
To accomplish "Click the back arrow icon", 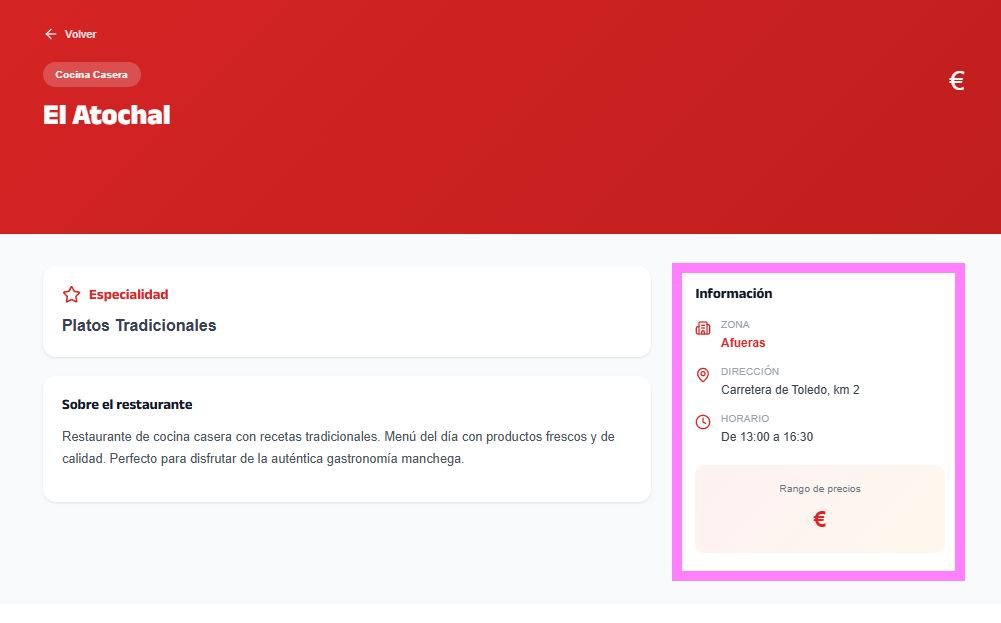I will click(50, 34).
